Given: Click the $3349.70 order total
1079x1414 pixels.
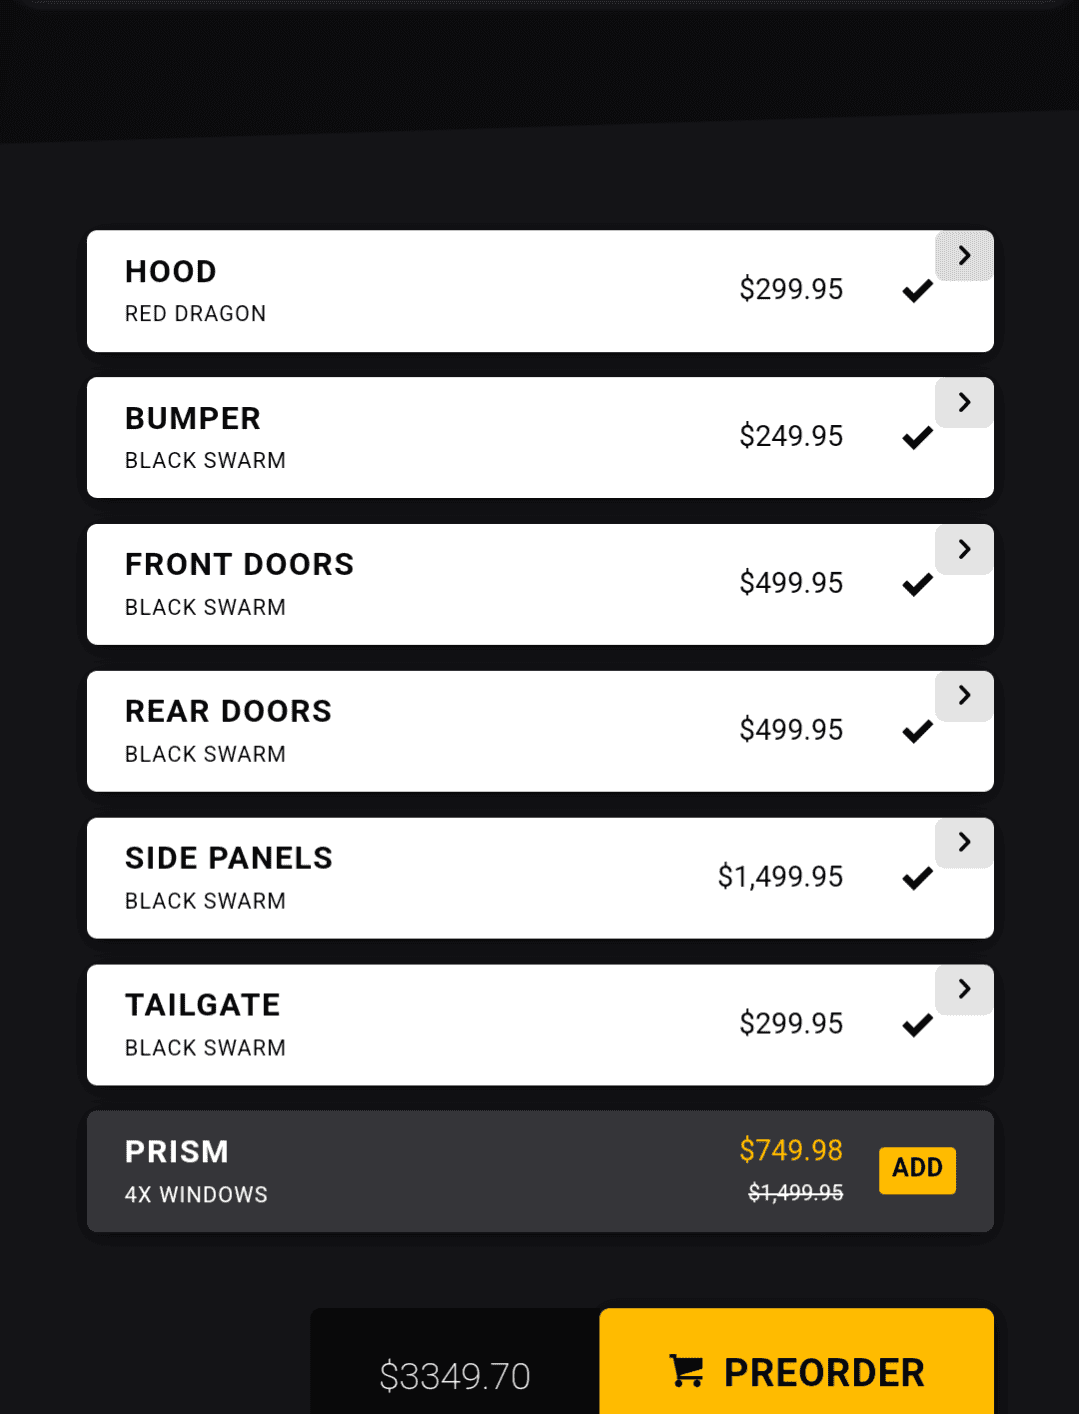Looking at the screenshot, I should [x=455, y=1376].
